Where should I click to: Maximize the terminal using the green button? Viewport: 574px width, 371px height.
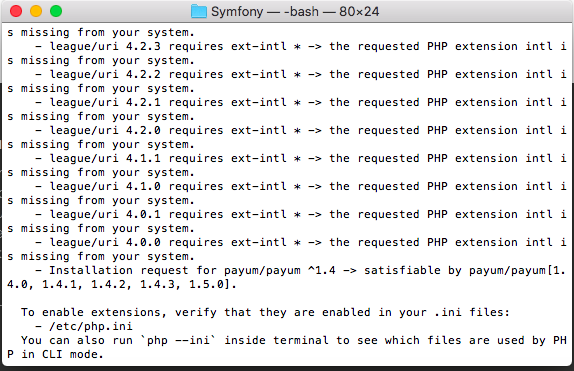(x=56, y=11)
